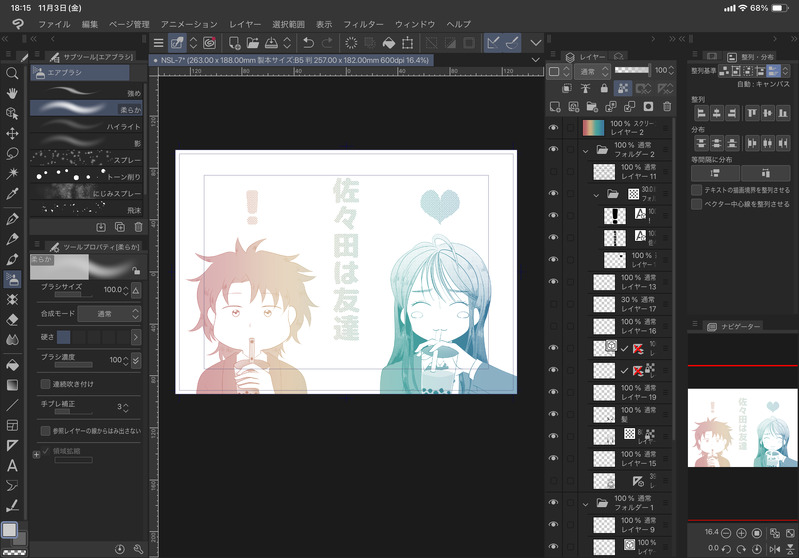Collapse the nested folder under レイヤー 11

(596, 195)
